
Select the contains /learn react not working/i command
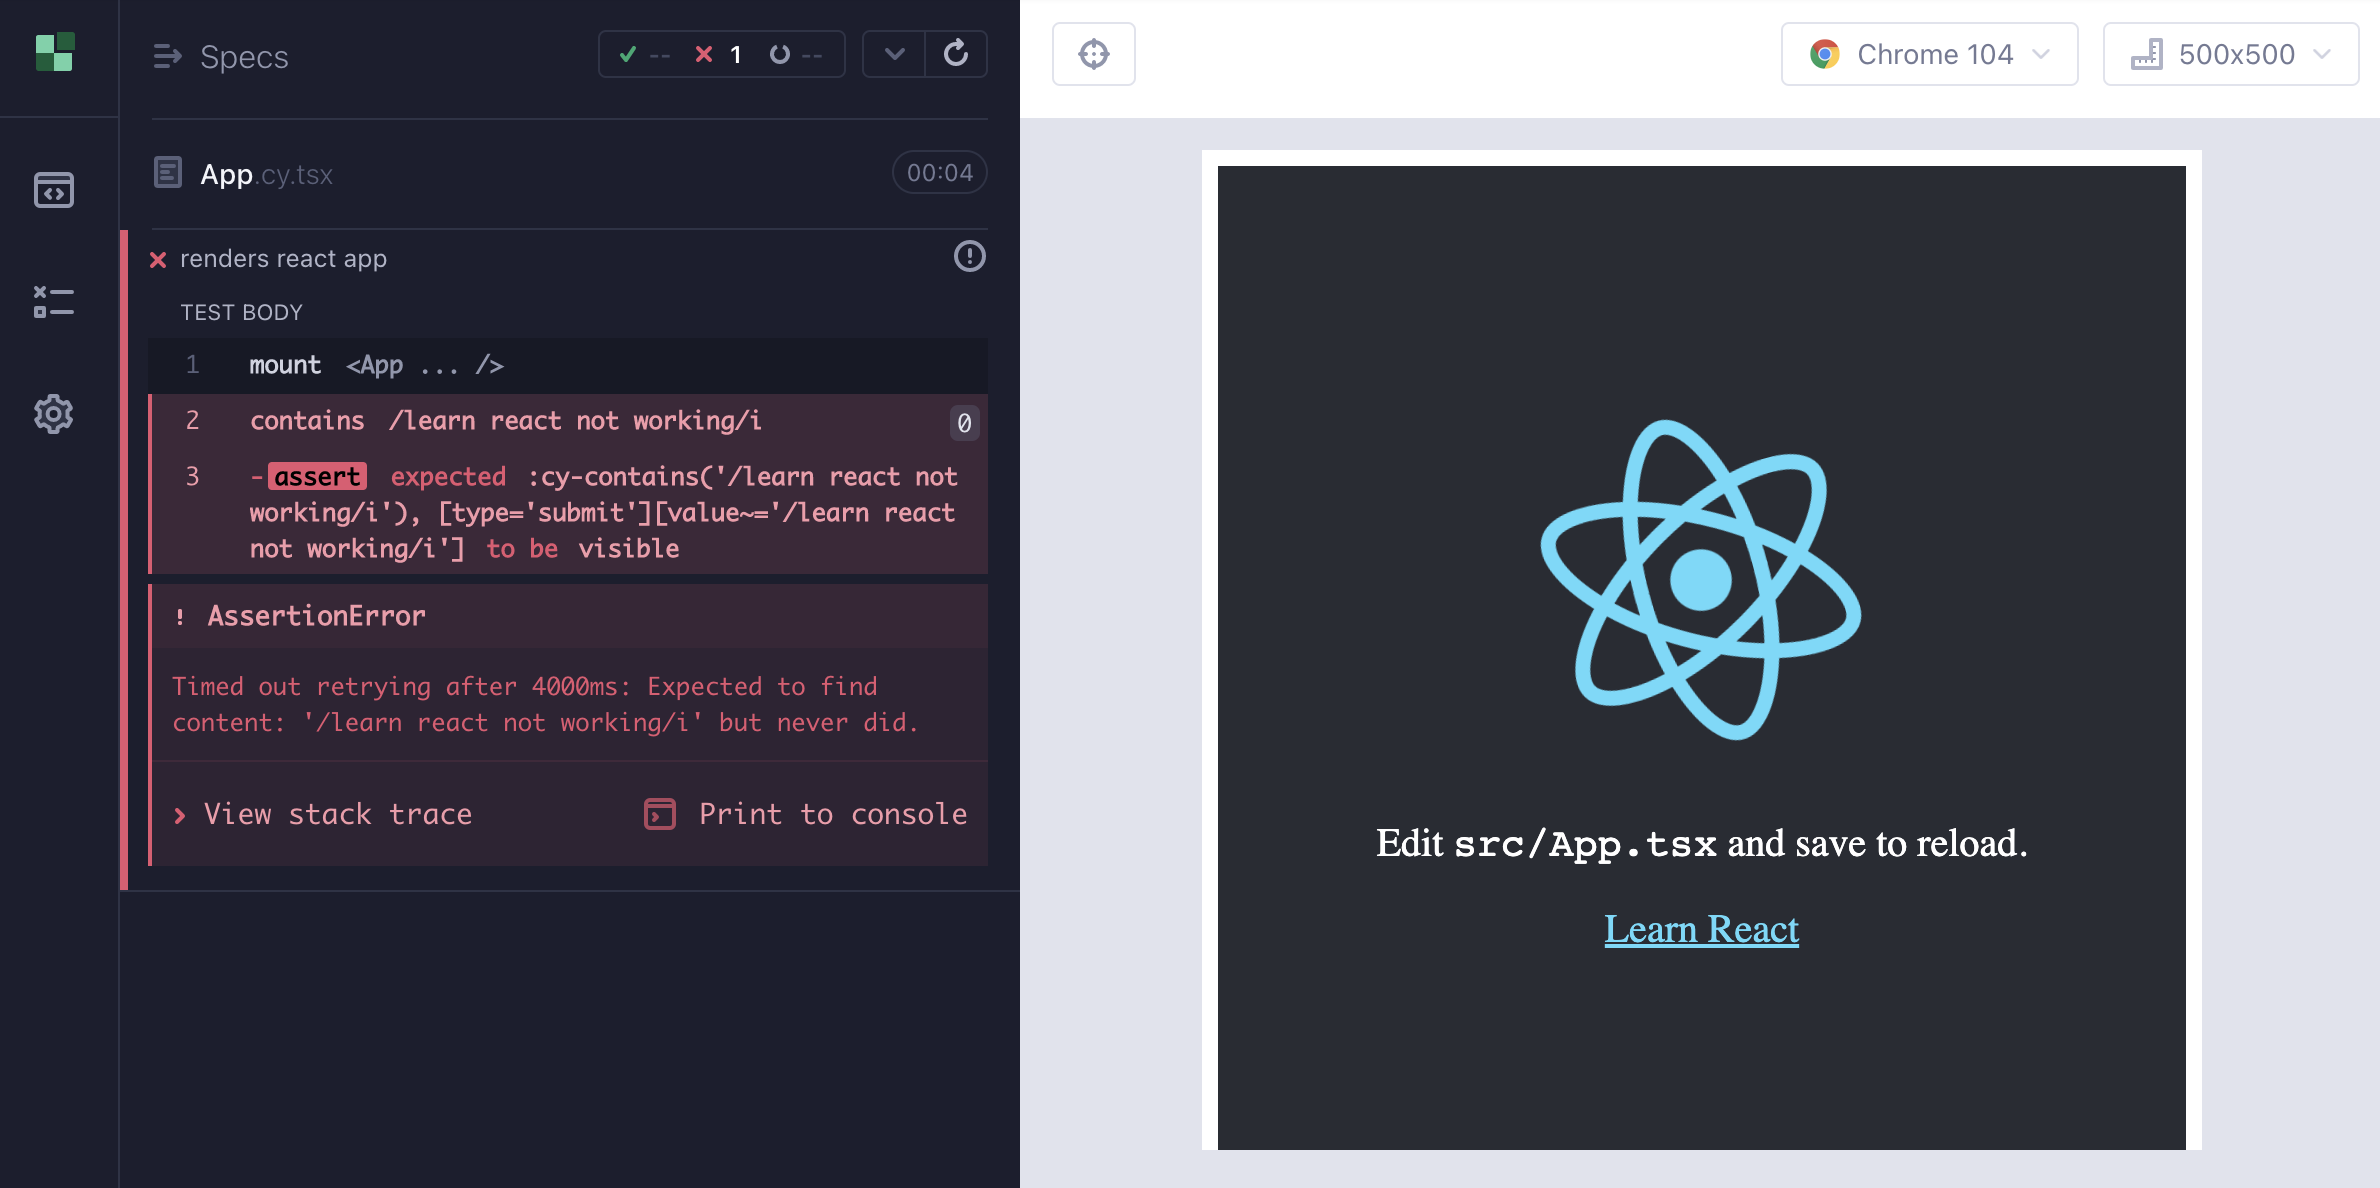point(568,421)
